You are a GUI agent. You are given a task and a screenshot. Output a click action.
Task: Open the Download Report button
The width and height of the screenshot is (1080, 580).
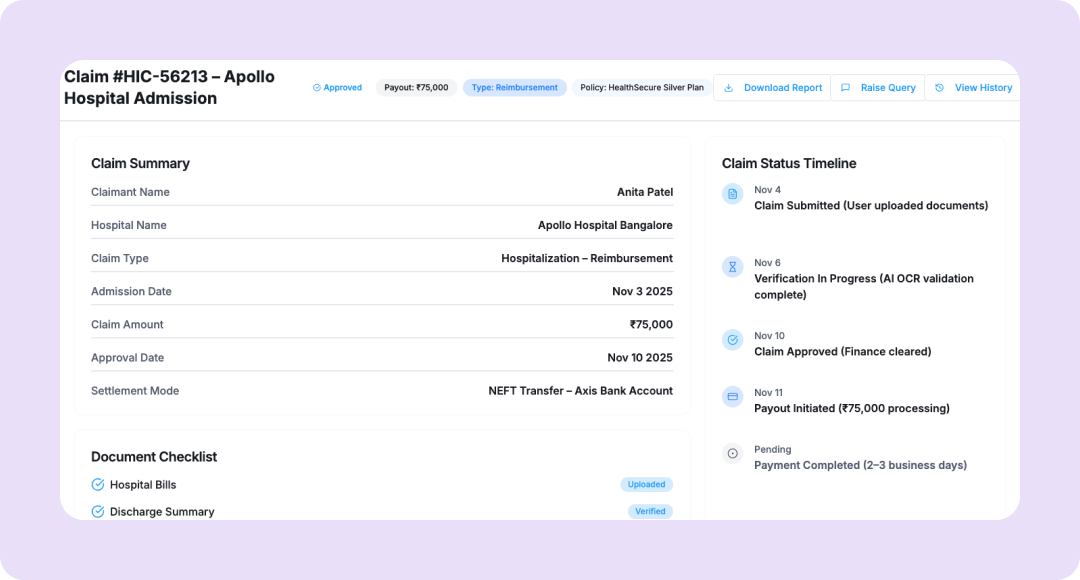(x=772, y=88)
